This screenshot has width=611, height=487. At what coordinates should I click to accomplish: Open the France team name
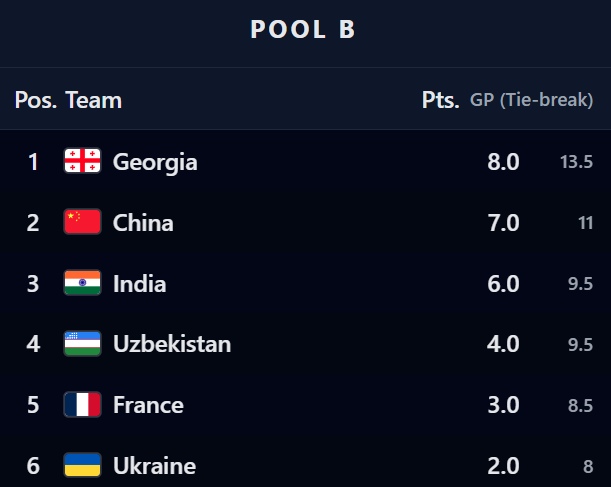(148, 405)
